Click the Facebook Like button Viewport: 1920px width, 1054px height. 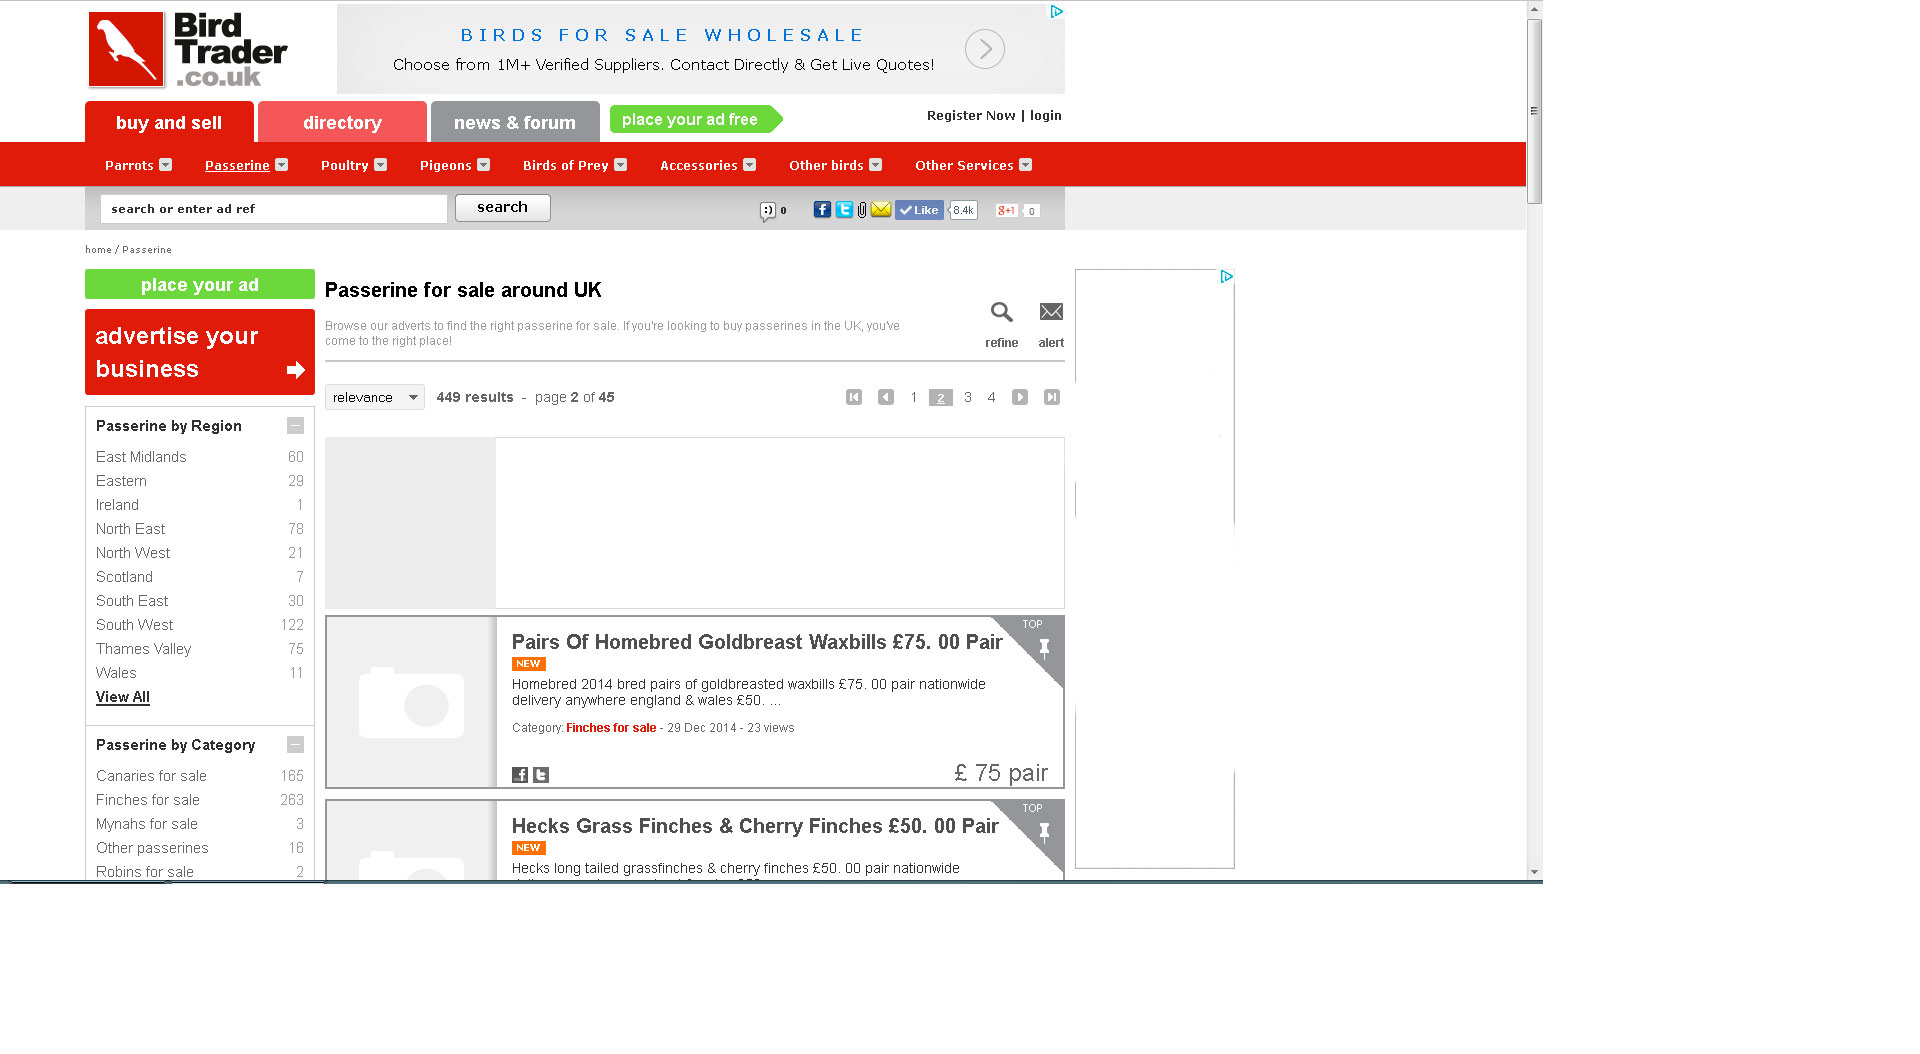(x=919, y=210)
